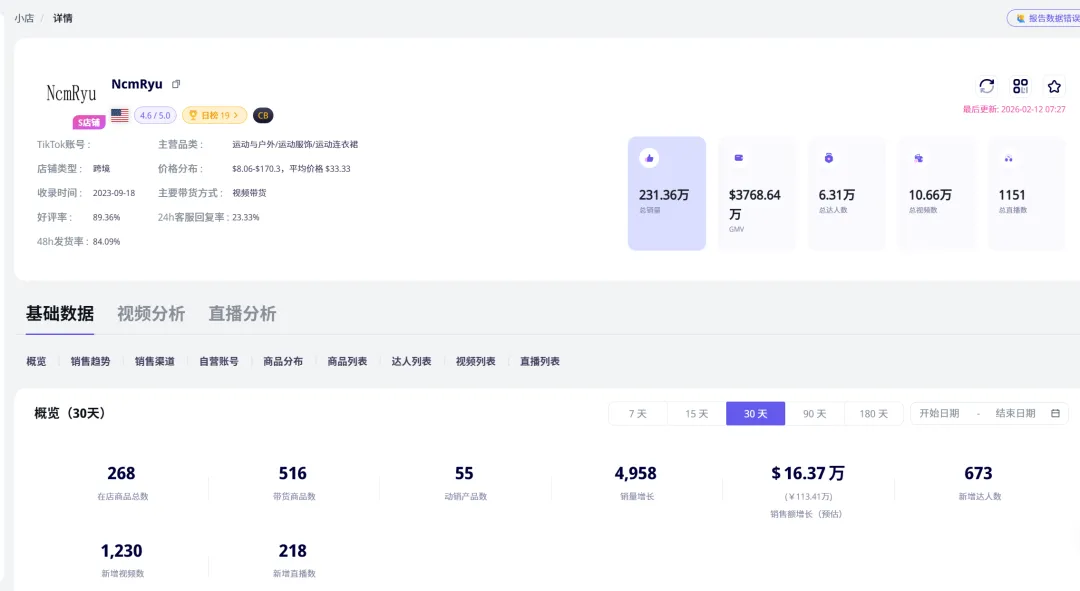Click the 报告数据错误 button

1048,17
